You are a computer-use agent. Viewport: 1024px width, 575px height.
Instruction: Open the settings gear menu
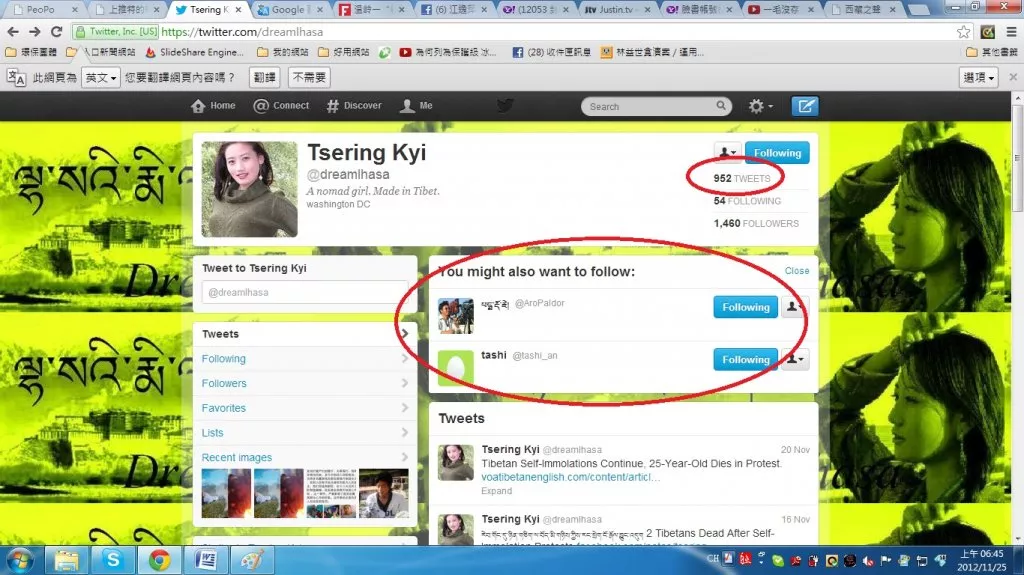[760, 106]
